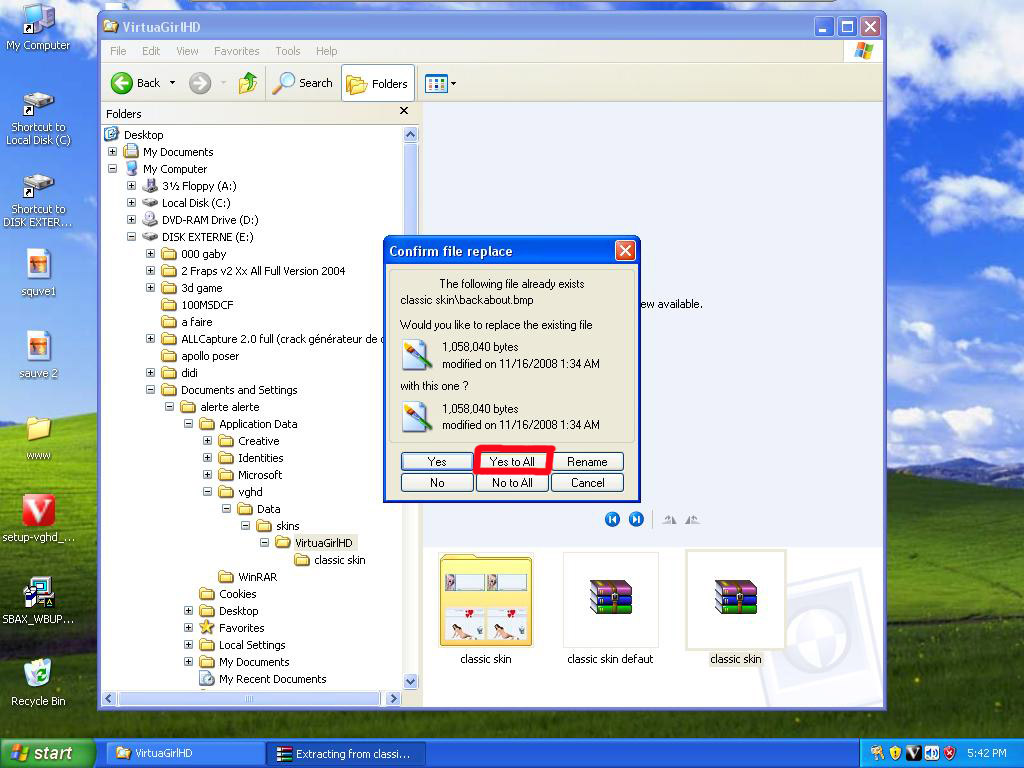Click Yes in Confirm file replace
Image resolution: width=1024 pixels, height=768 pixels.
pyautogui.click(x=437, y=461)
